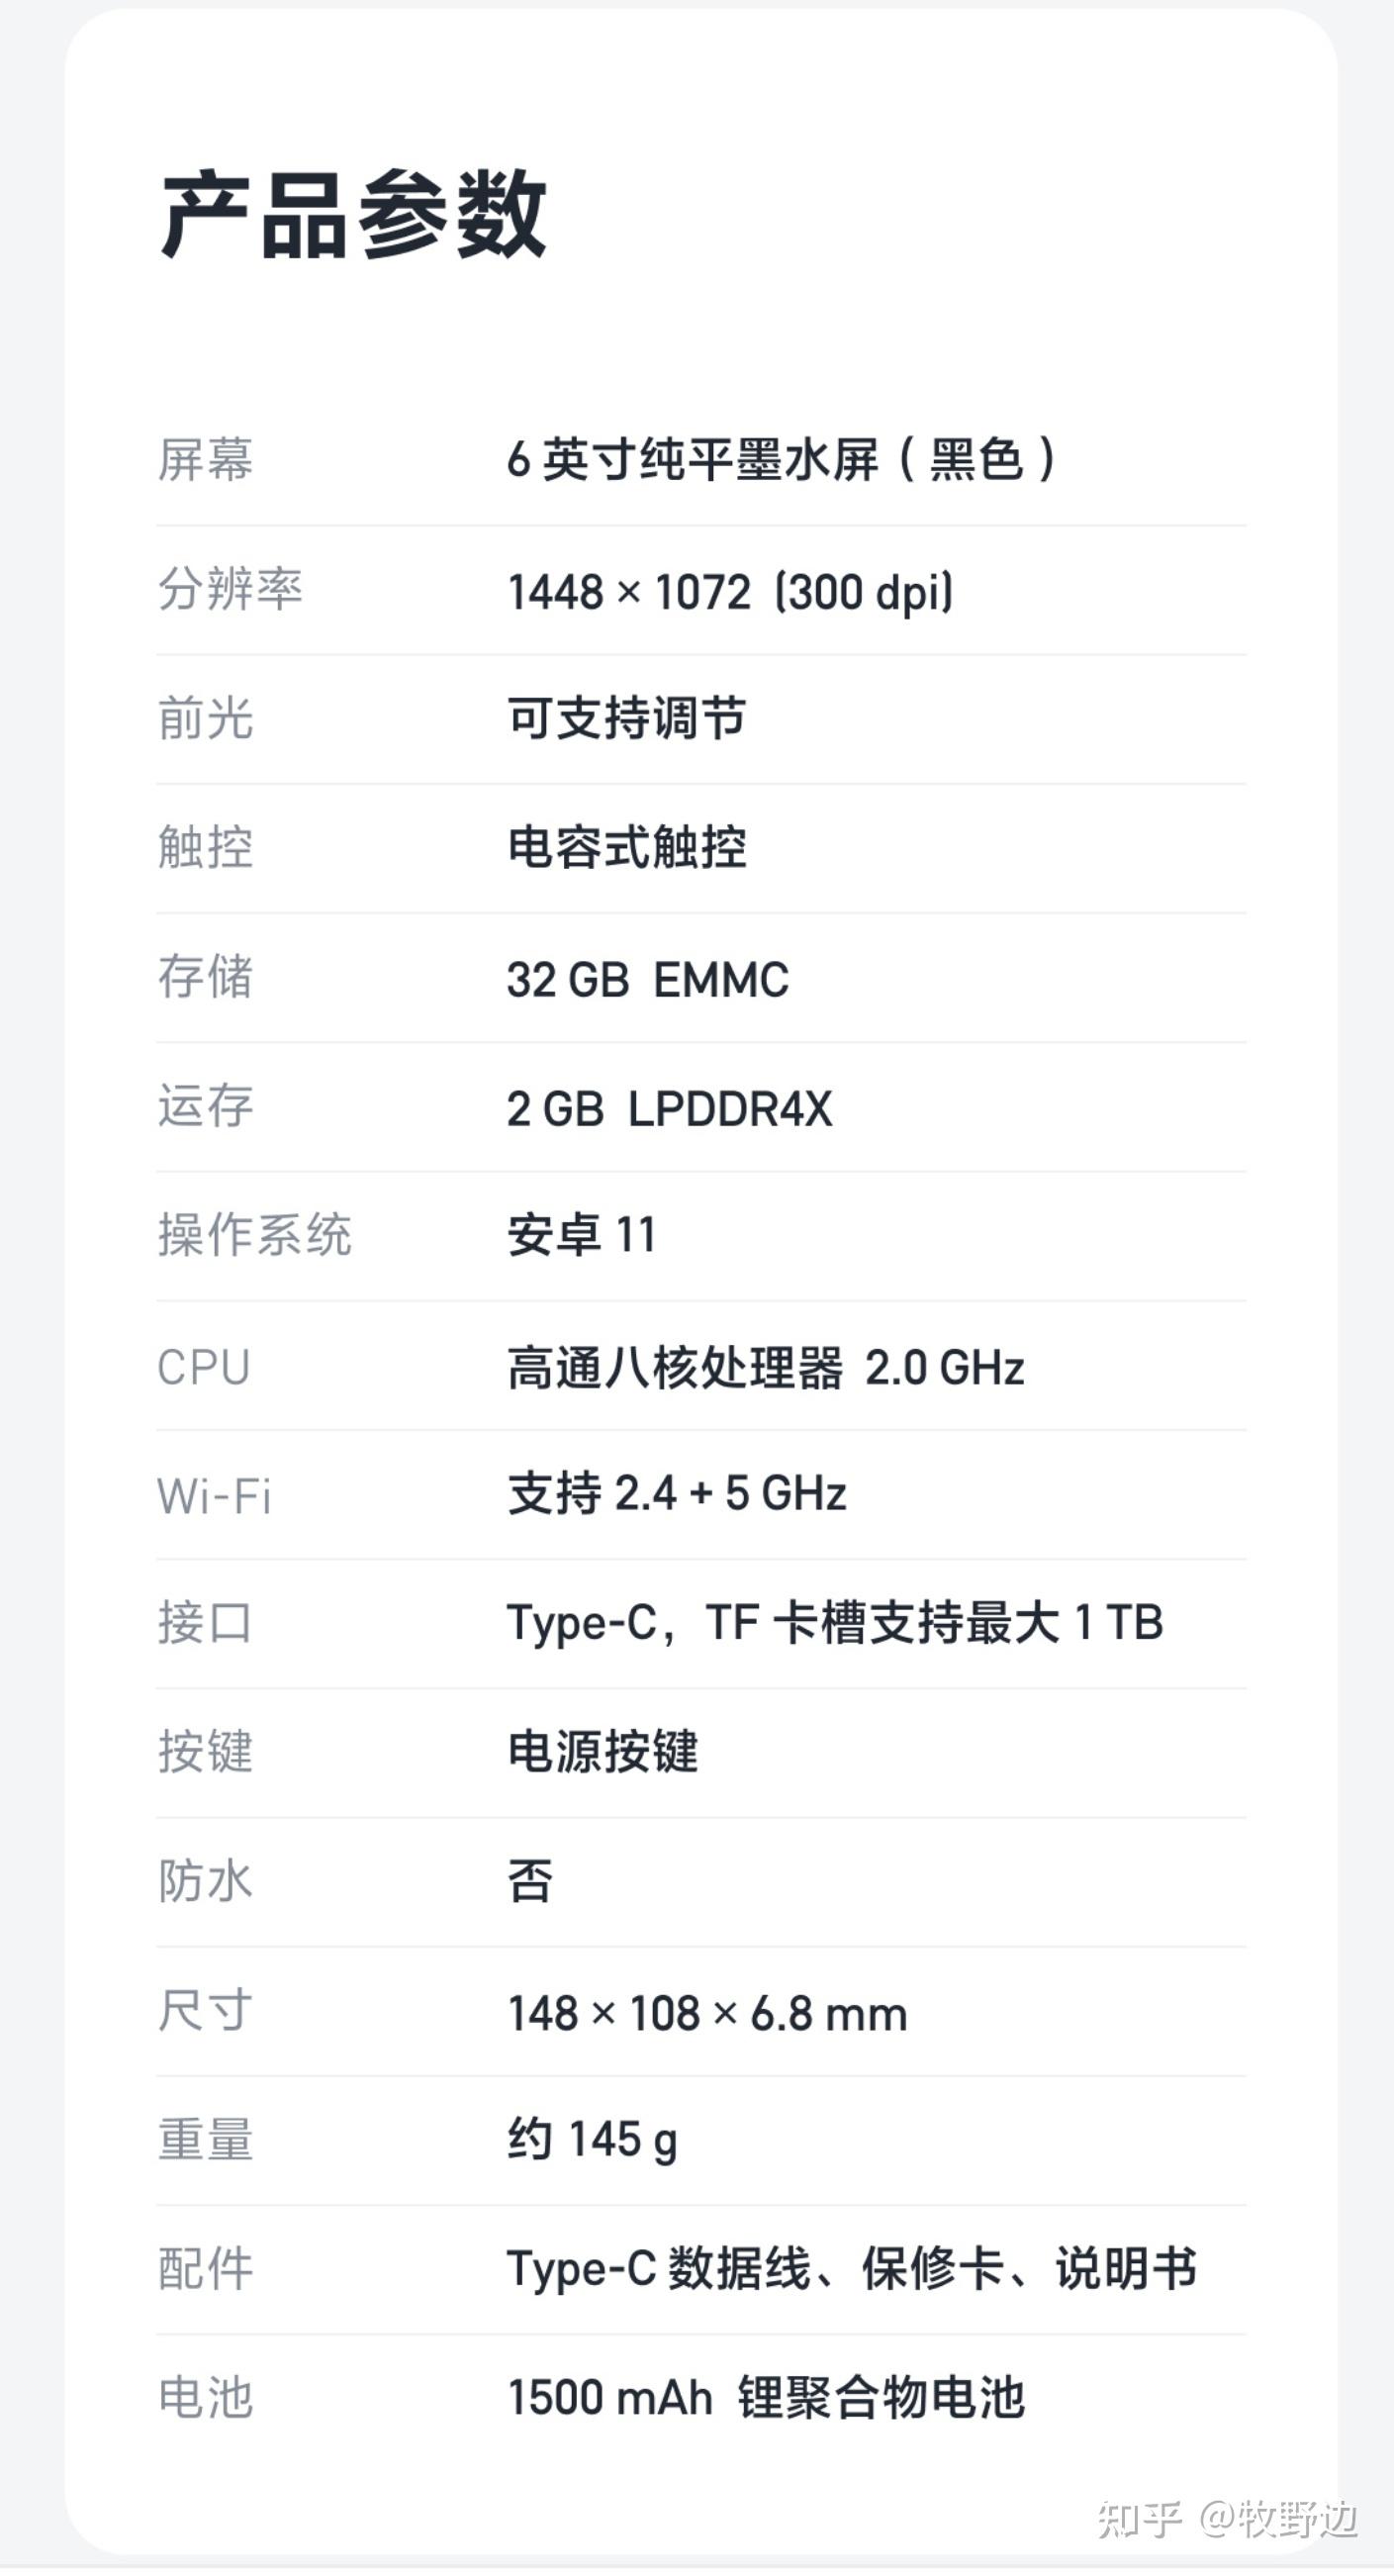Click the 产品参数 heading
Screen dimensions: 1394x2576
tap(353, 214)
